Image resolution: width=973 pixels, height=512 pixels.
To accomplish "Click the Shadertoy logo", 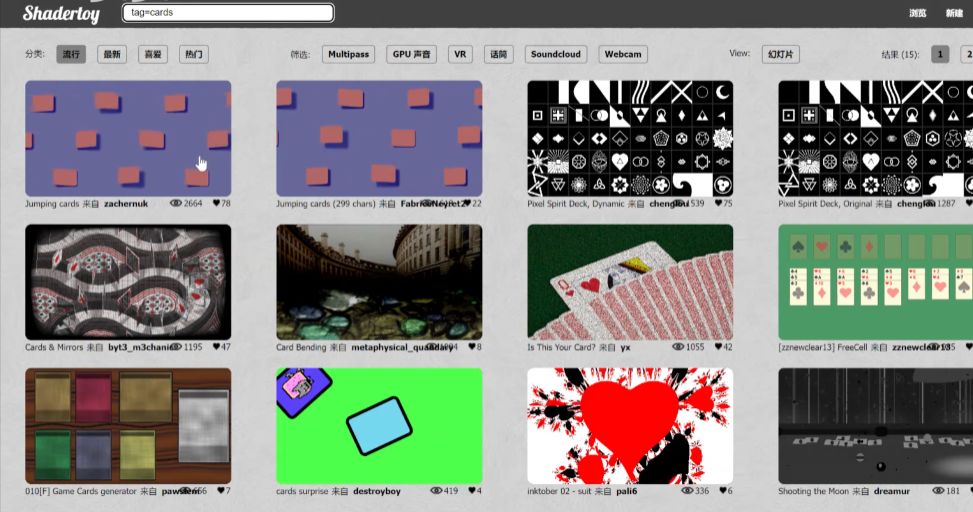I will (x=61, y=12).
